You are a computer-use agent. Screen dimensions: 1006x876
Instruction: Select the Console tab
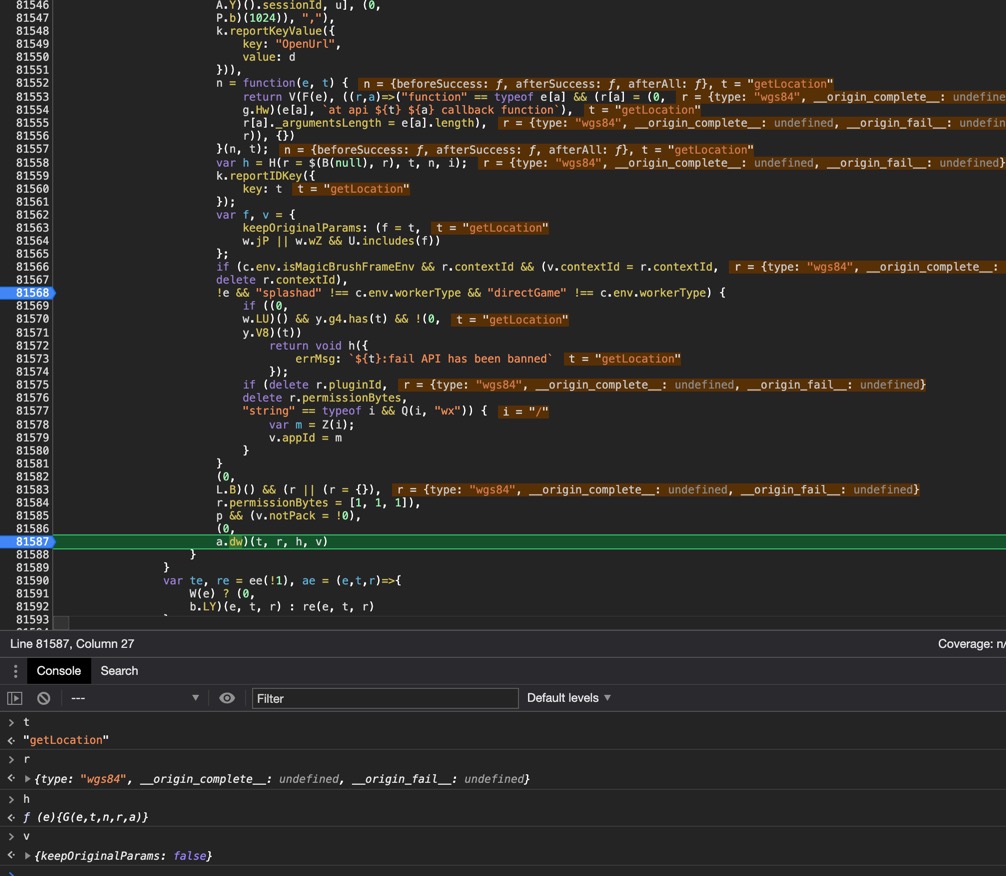click(x=58, y=671)
